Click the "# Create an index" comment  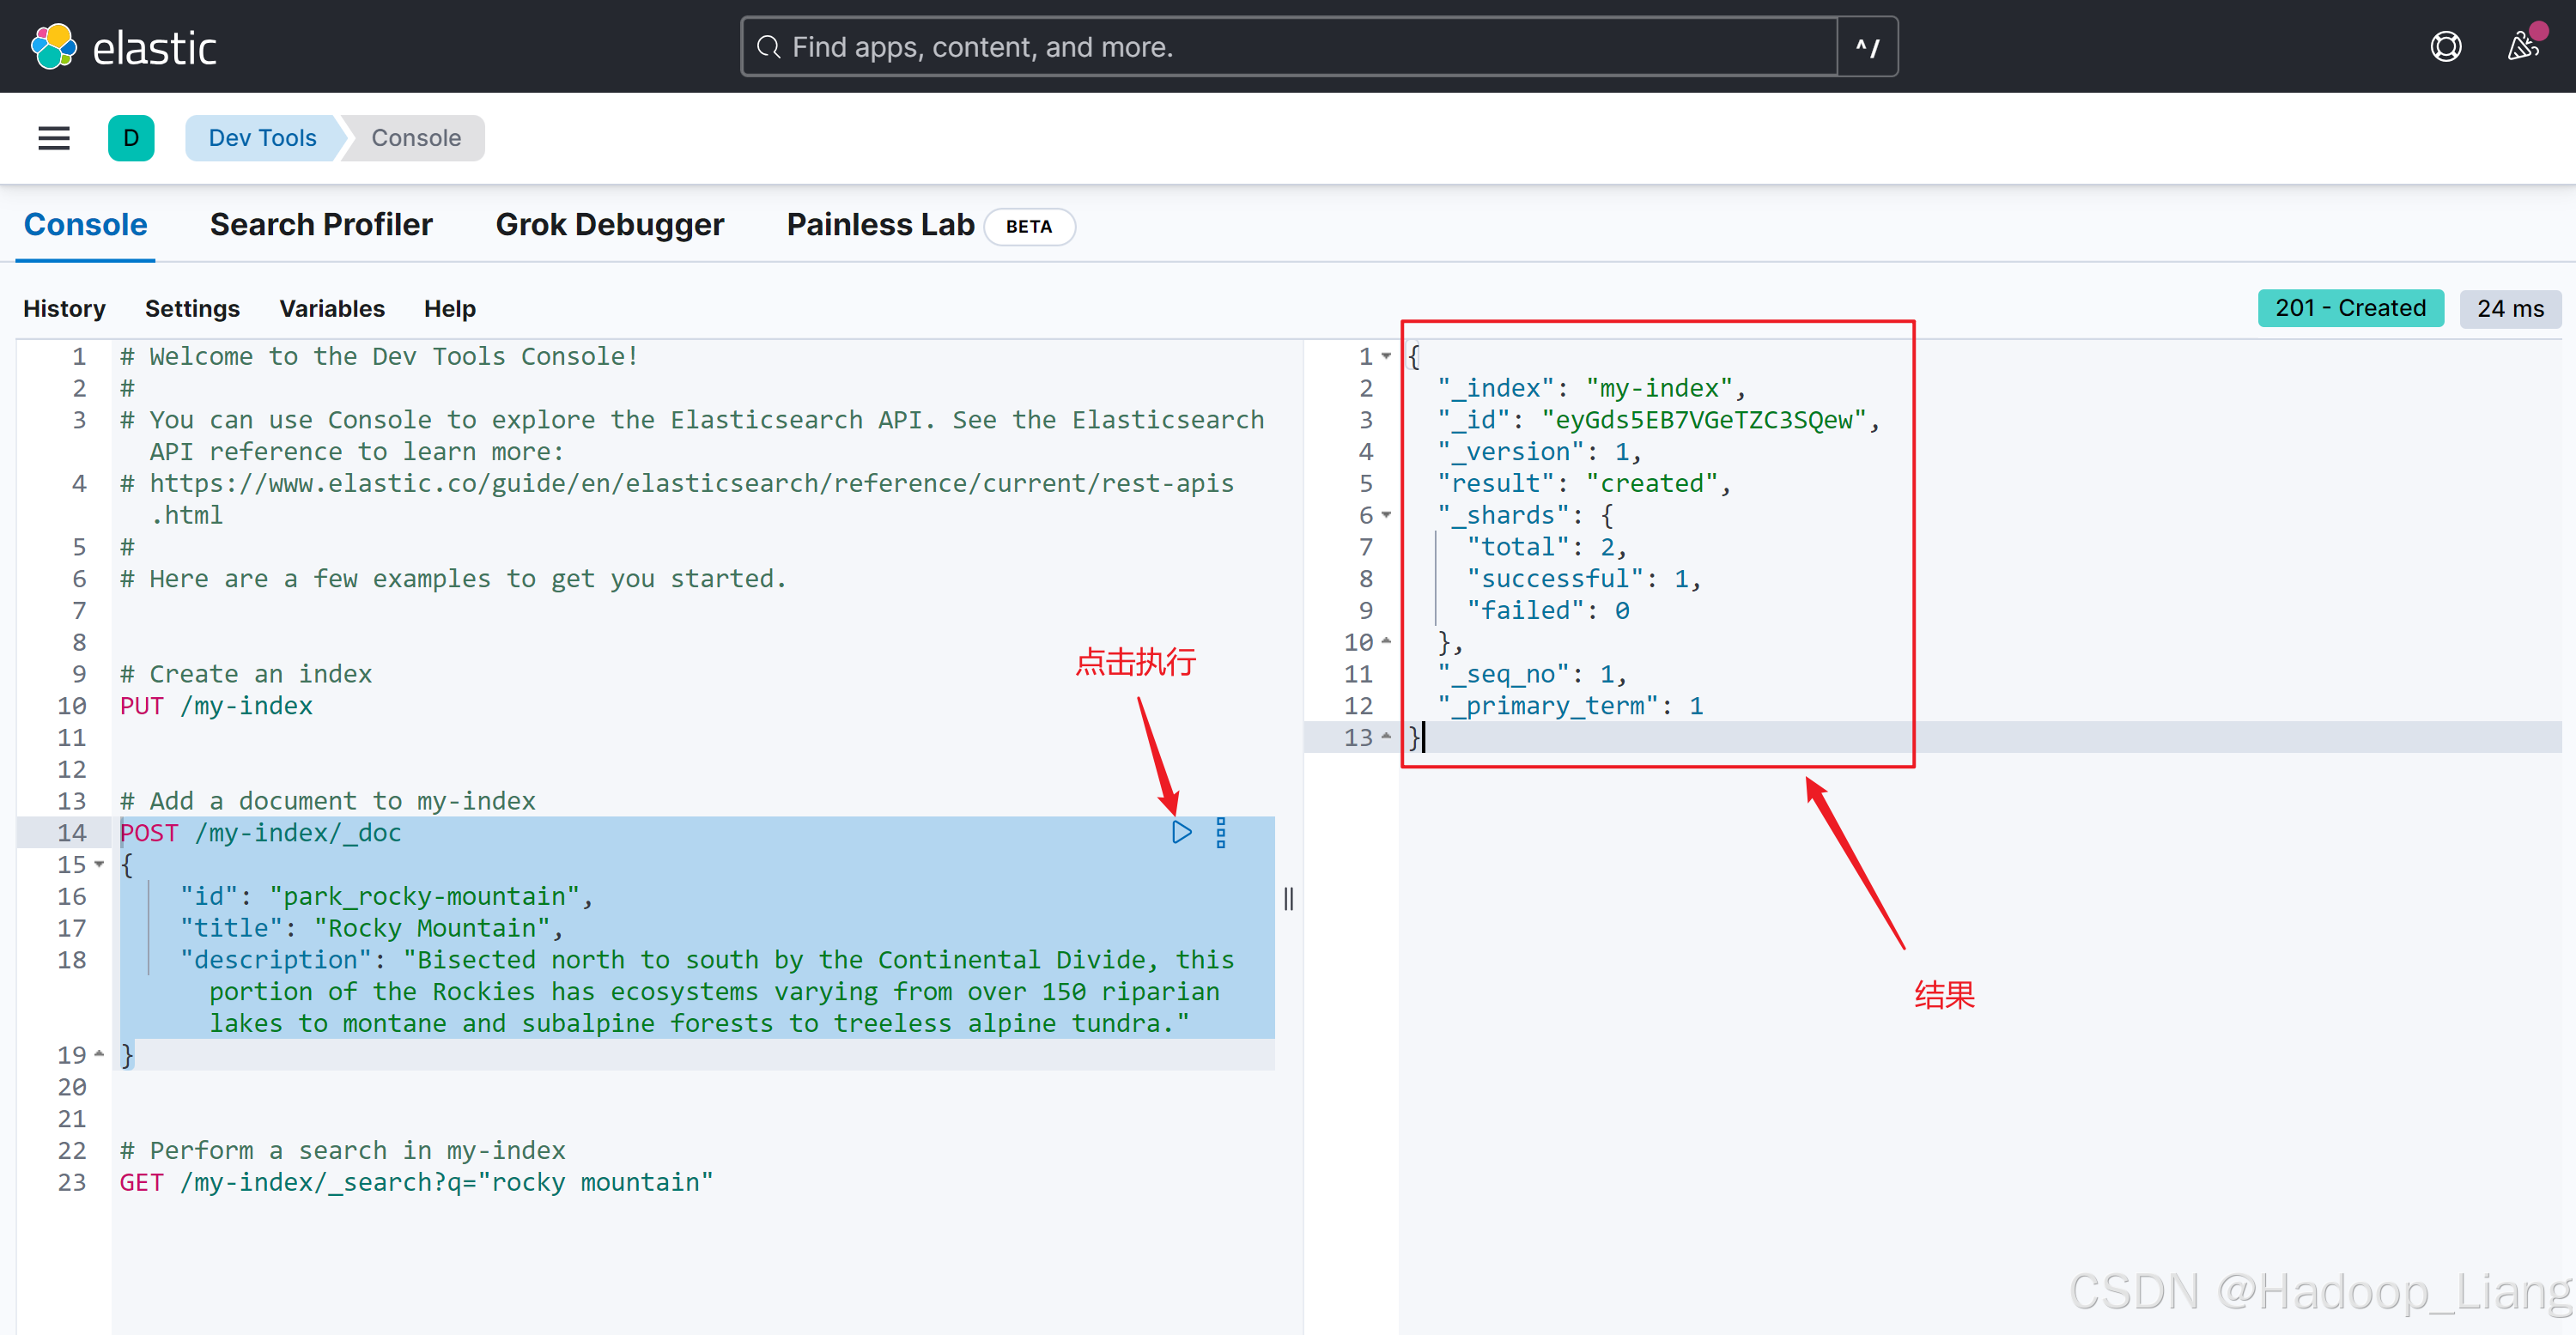point(246,674)
